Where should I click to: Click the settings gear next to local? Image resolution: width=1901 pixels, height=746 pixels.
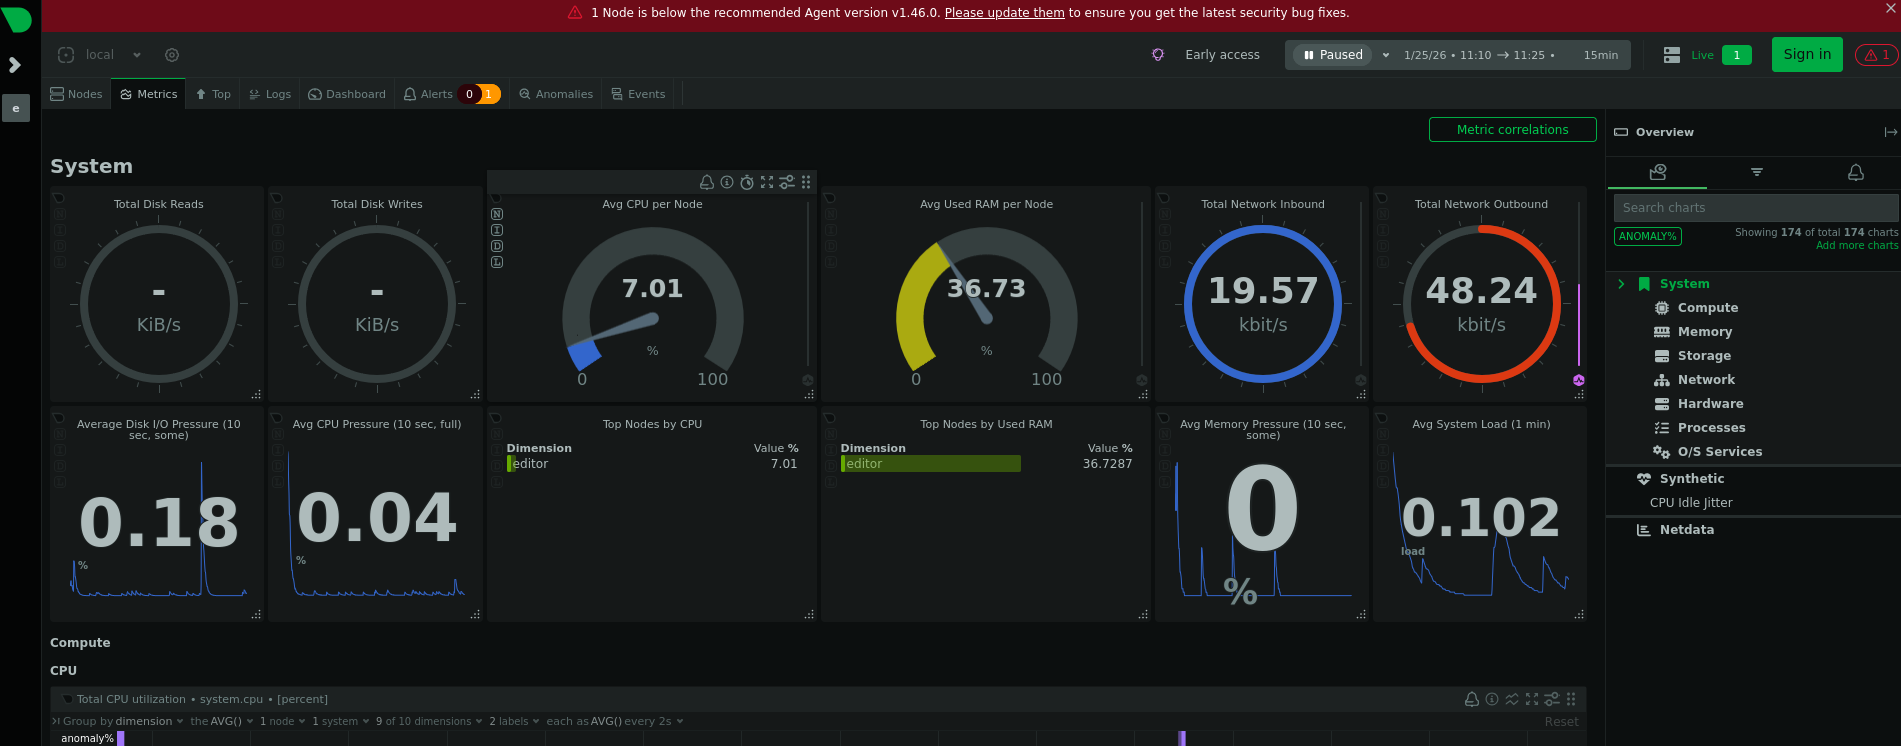pos(172,55)
